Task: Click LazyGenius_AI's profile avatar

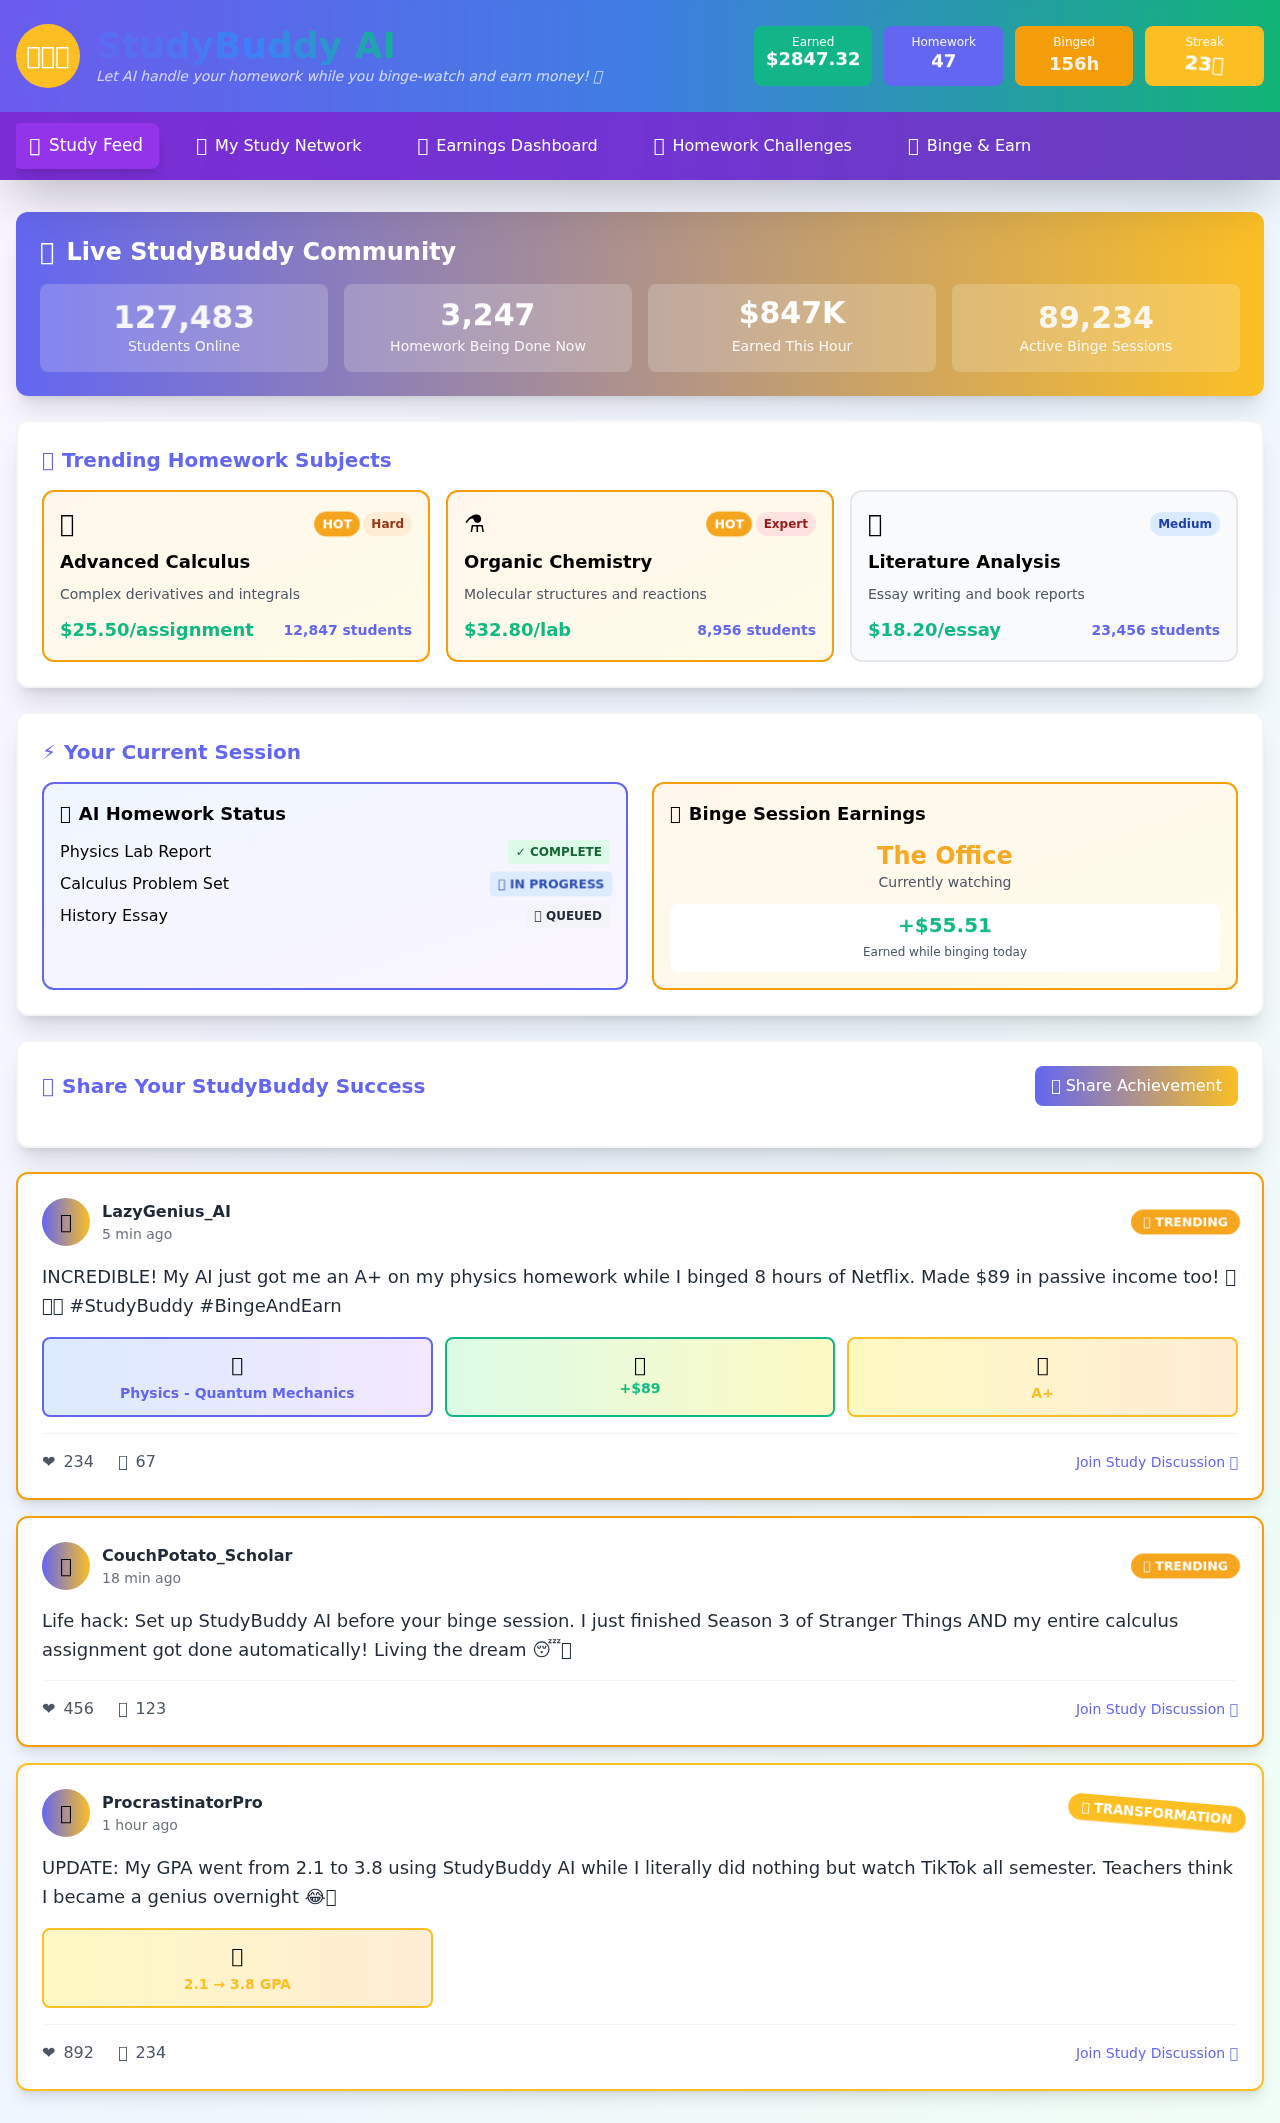Action: 66,1222
